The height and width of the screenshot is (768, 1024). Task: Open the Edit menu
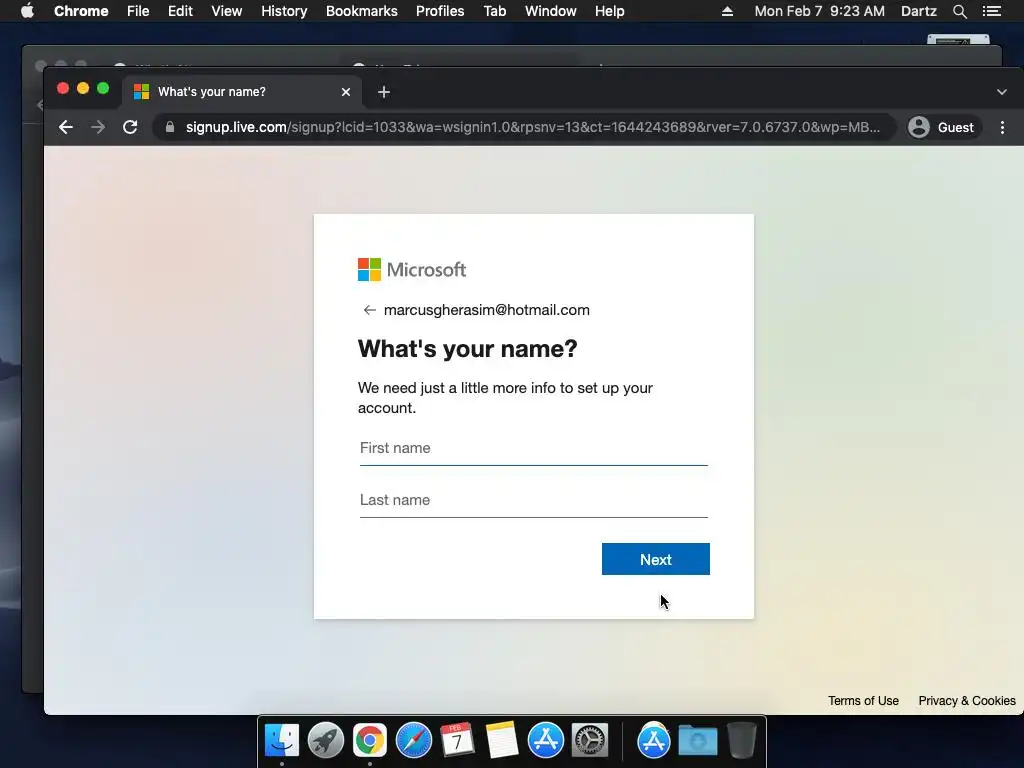(x=180, y=11)
